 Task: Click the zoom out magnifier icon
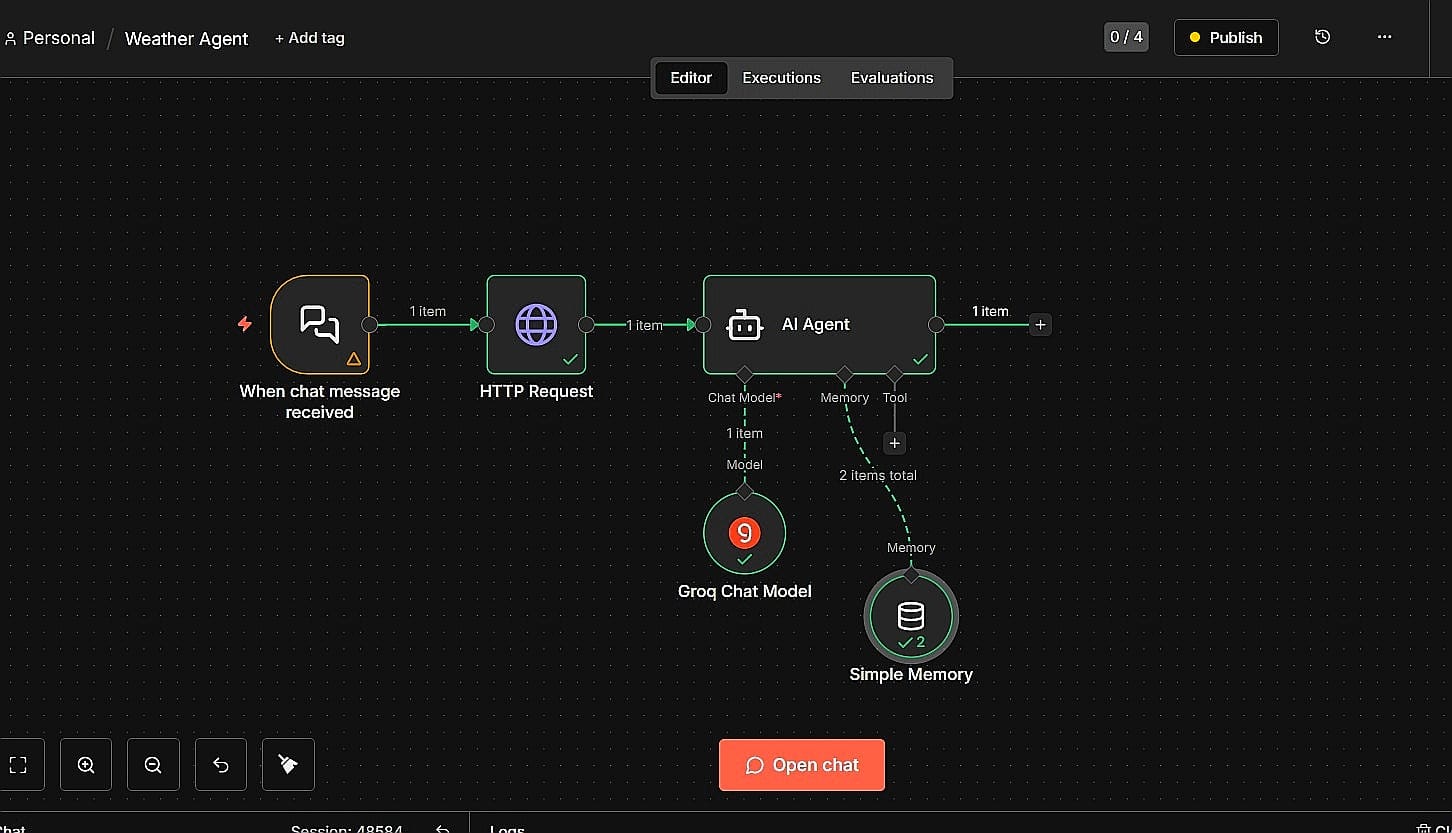[x=153, y=765]
